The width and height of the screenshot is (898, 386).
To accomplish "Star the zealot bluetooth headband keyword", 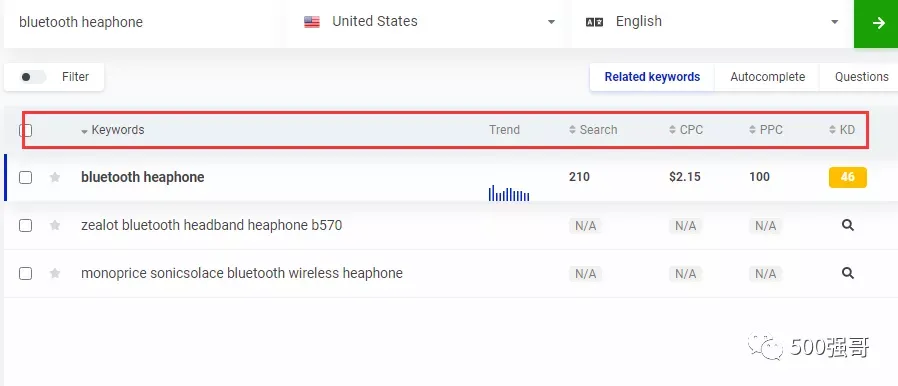I will click(x=55, y=226).
